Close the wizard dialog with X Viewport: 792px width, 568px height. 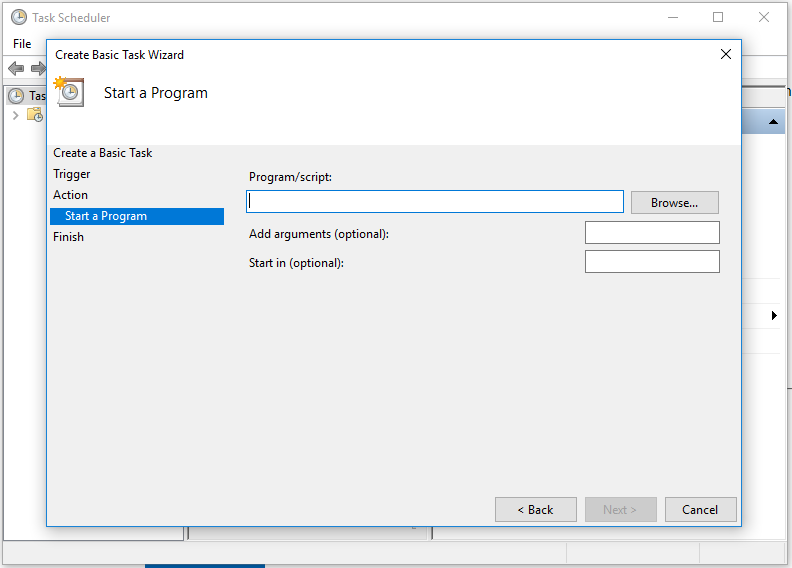(x=726, y=54)
